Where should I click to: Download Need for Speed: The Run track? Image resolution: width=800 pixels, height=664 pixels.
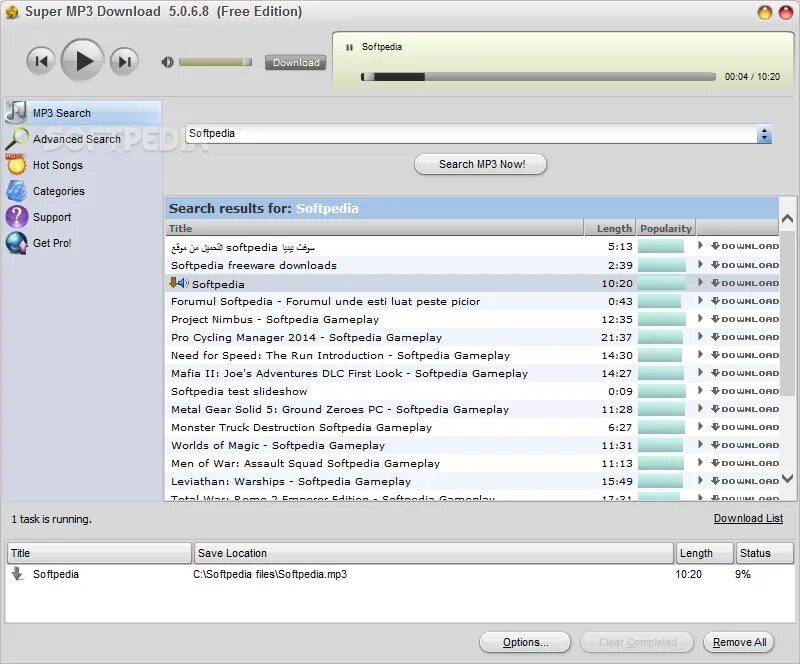(745, 355)
